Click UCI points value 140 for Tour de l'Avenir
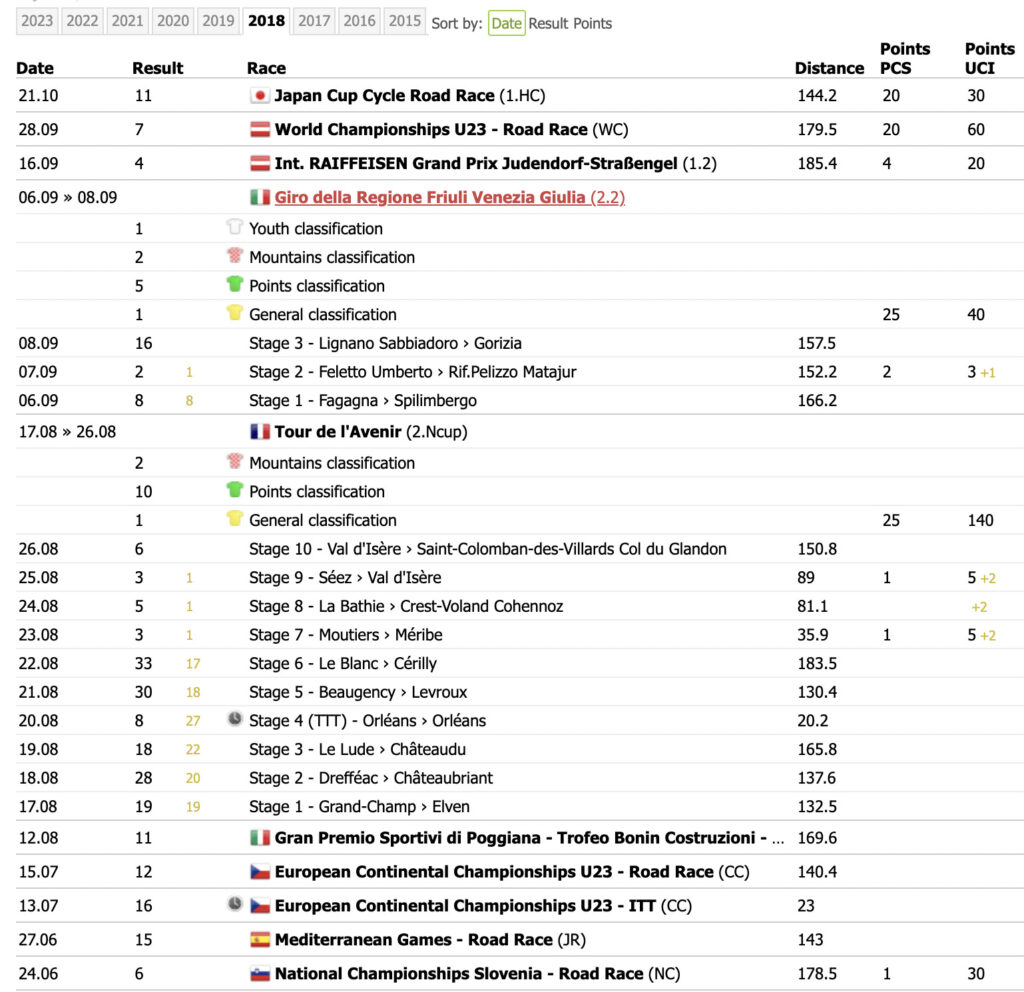 pyautogui.click(x=980, y=521)
